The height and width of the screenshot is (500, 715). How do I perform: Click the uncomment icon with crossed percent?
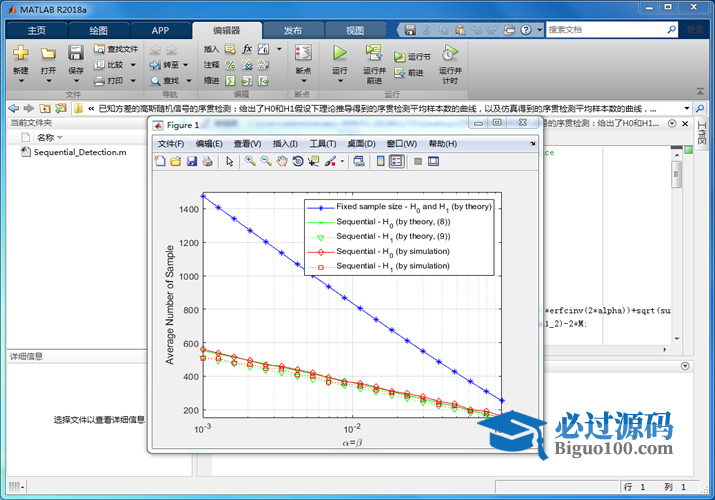(247, 65)
